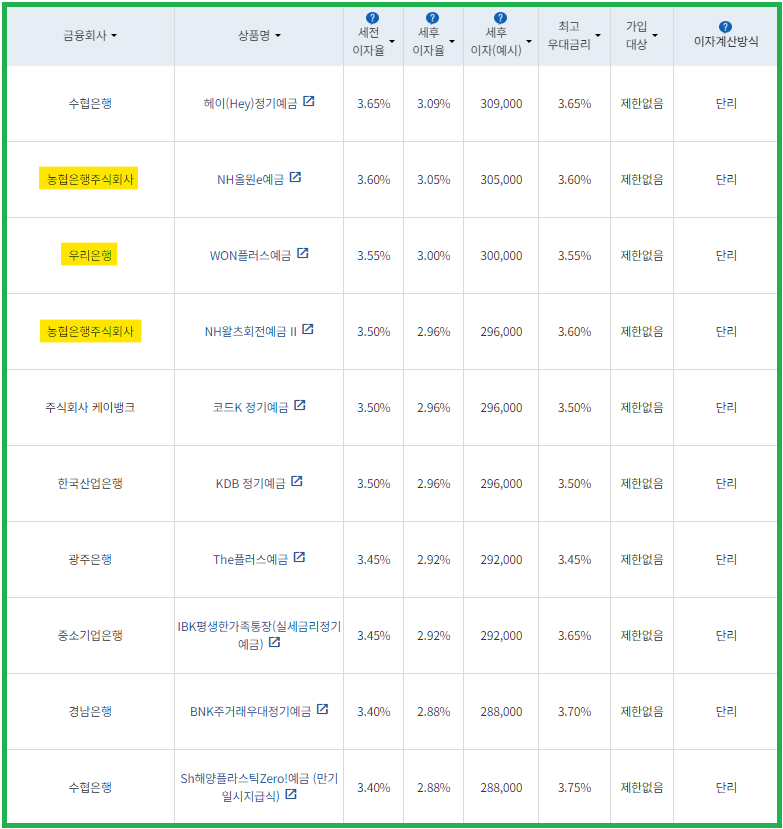Click external link icon next to NH왈츠회전예금 II
The width and height of the screenshot is (783, 829).
(x=308, y=329)
